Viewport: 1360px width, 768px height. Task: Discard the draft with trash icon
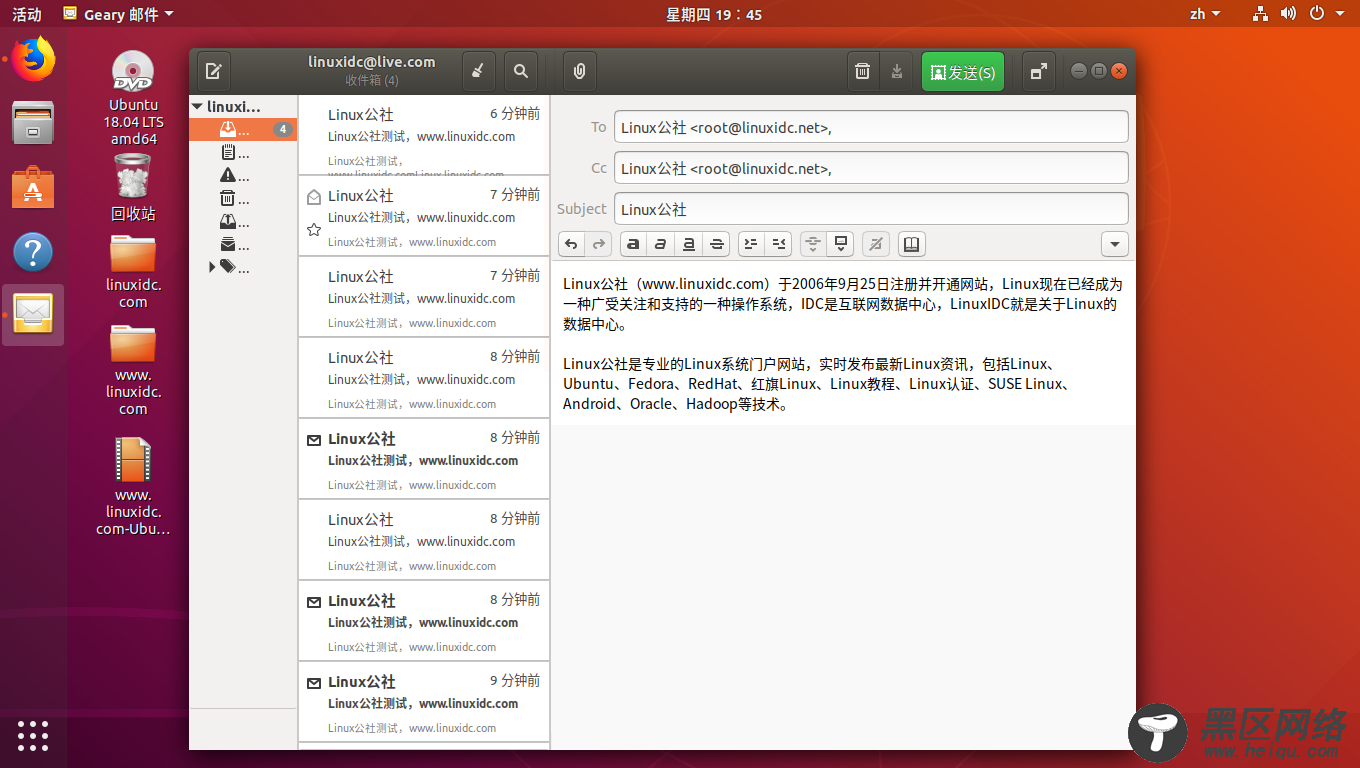[863, 72]
